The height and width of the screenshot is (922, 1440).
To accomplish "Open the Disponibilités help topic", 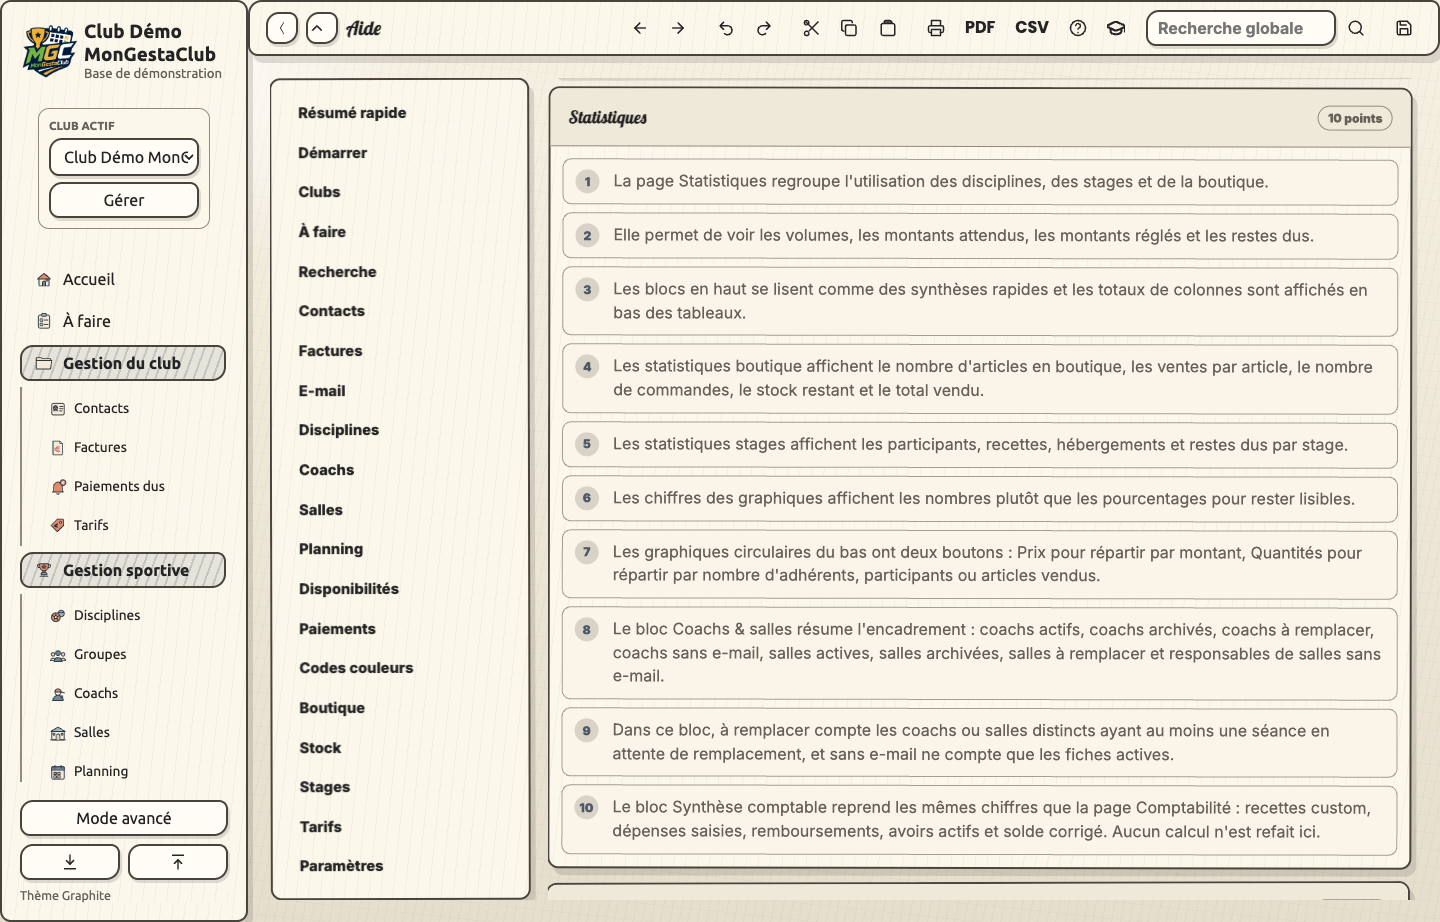I will point(349,589).
